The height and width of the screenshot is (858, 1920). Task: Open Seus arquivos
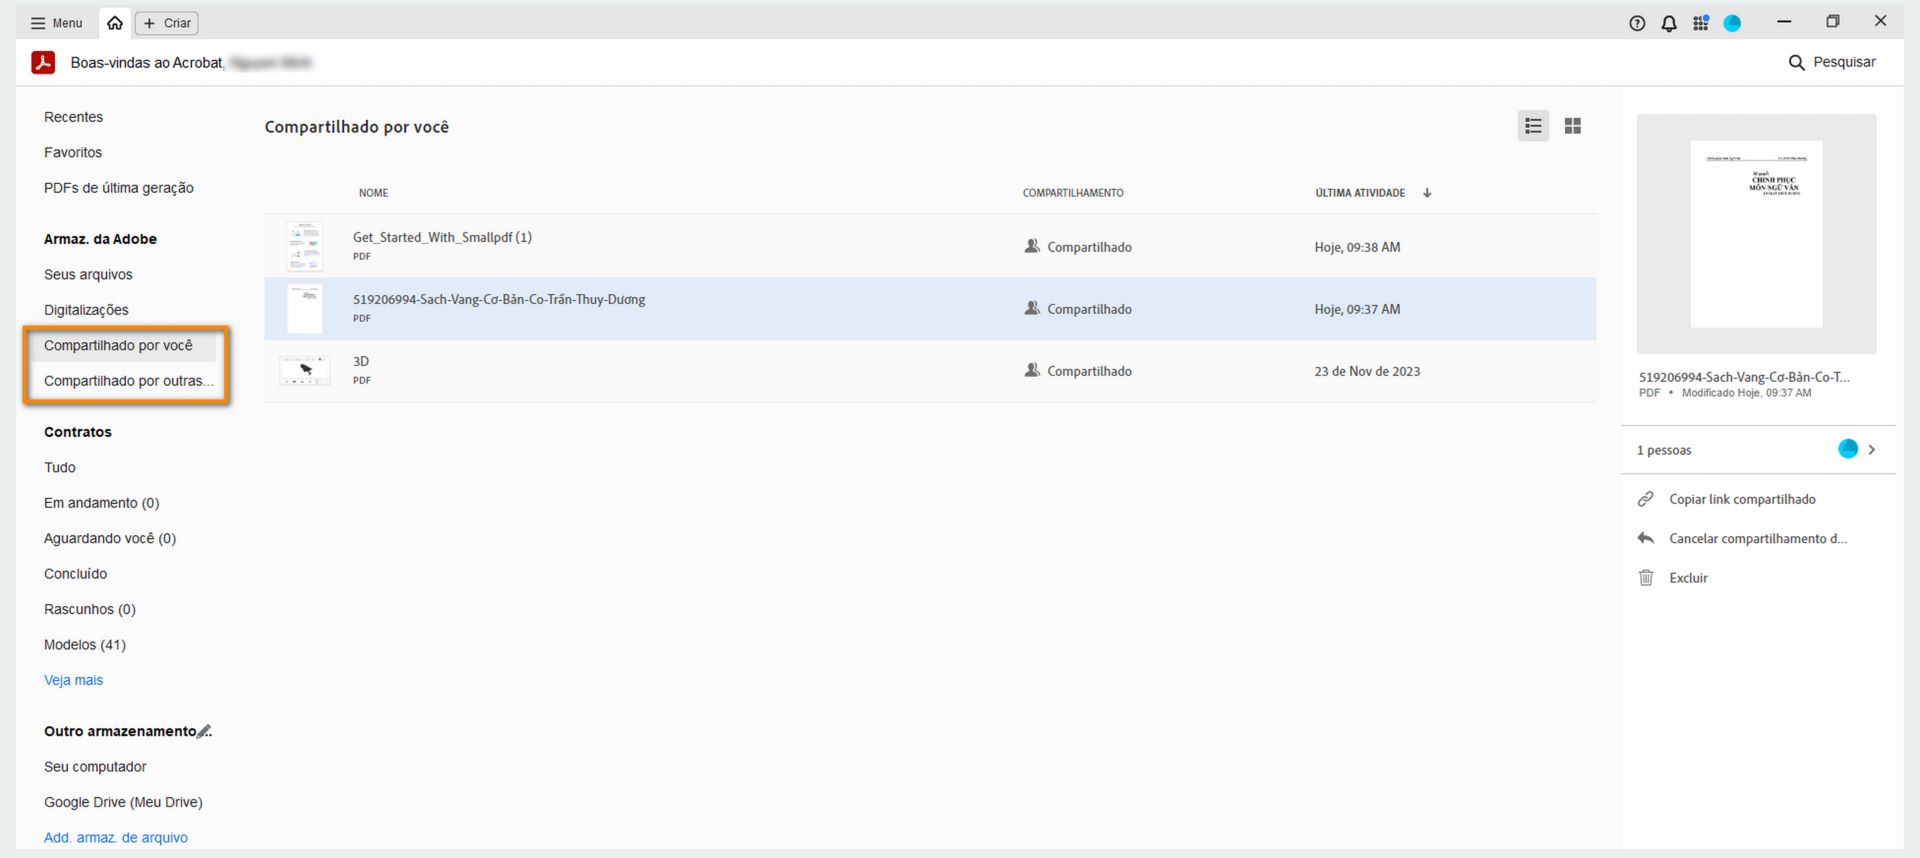pyautogui.click(x=88, y=274)
